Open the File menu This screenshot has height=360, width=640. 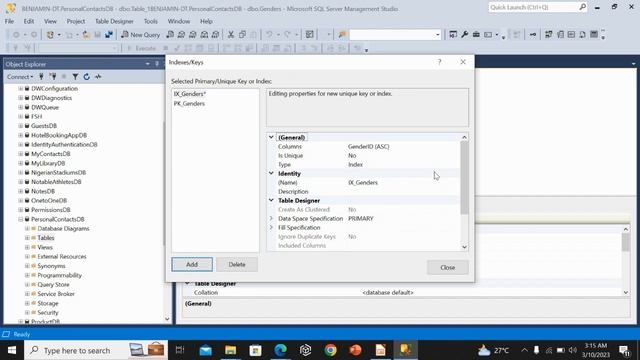point(9,21)
